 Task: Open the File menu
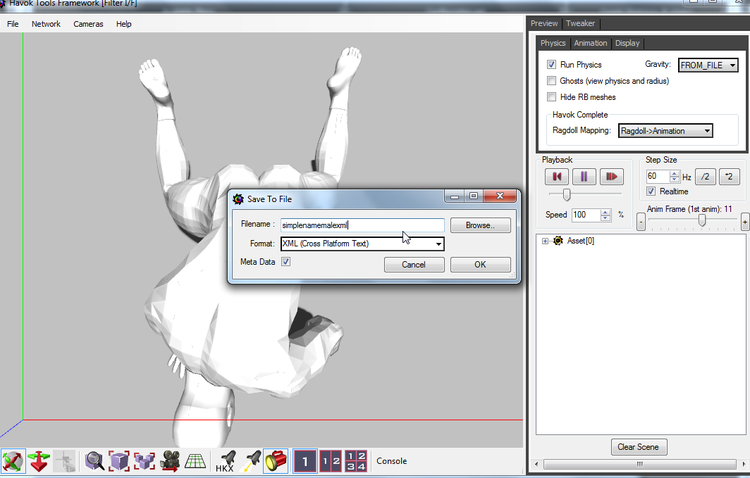pos(12,24)
